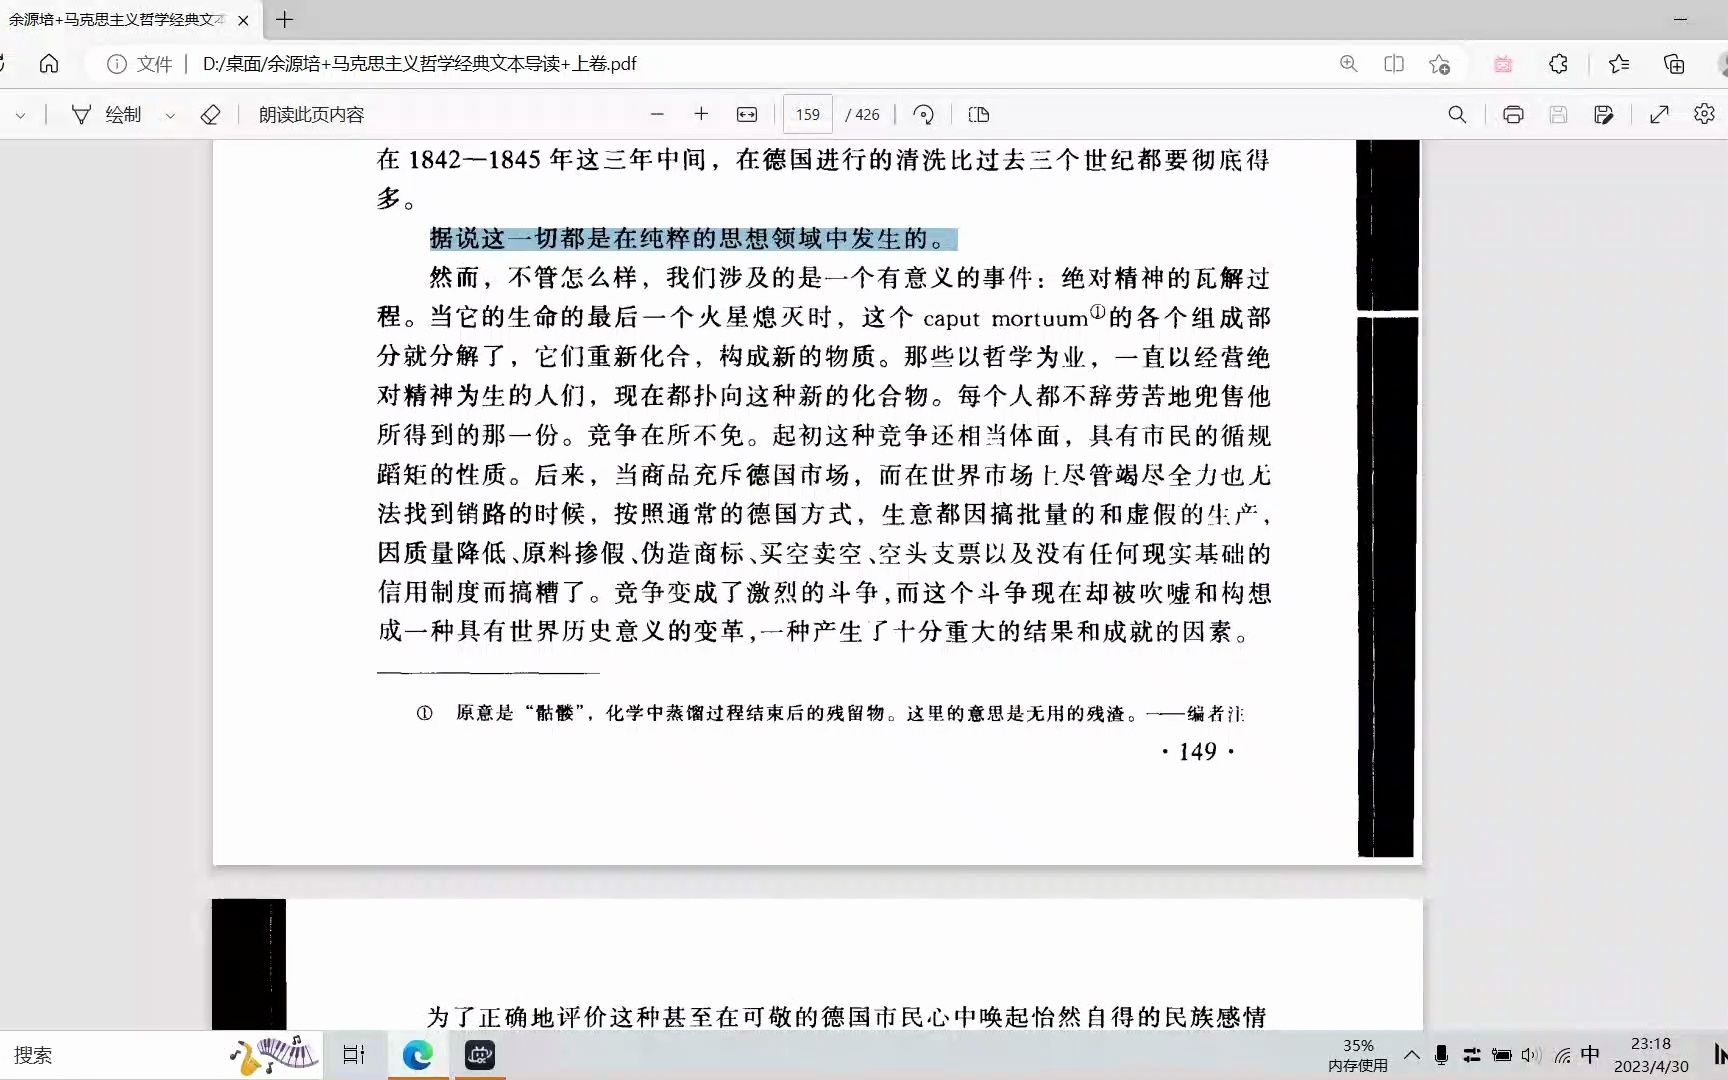The height and width of the screenshot is (1080, 1728).
Task: Open Microsoft Edge on the taskbar
Action: (x=418, y=1055)
